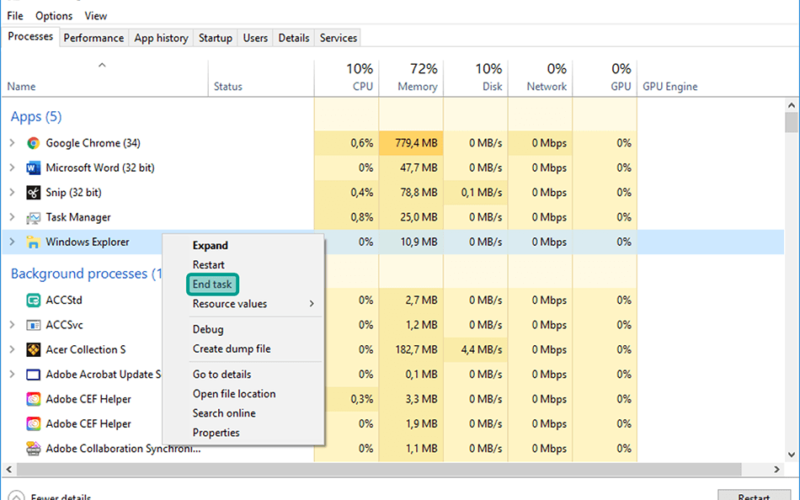Click the Google Chrome app icon
800x500 pixels.
[x=33, y=143]
